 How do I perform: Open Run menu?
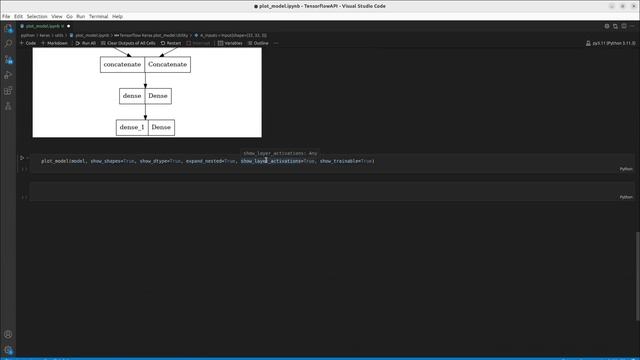tap(81, 16)
